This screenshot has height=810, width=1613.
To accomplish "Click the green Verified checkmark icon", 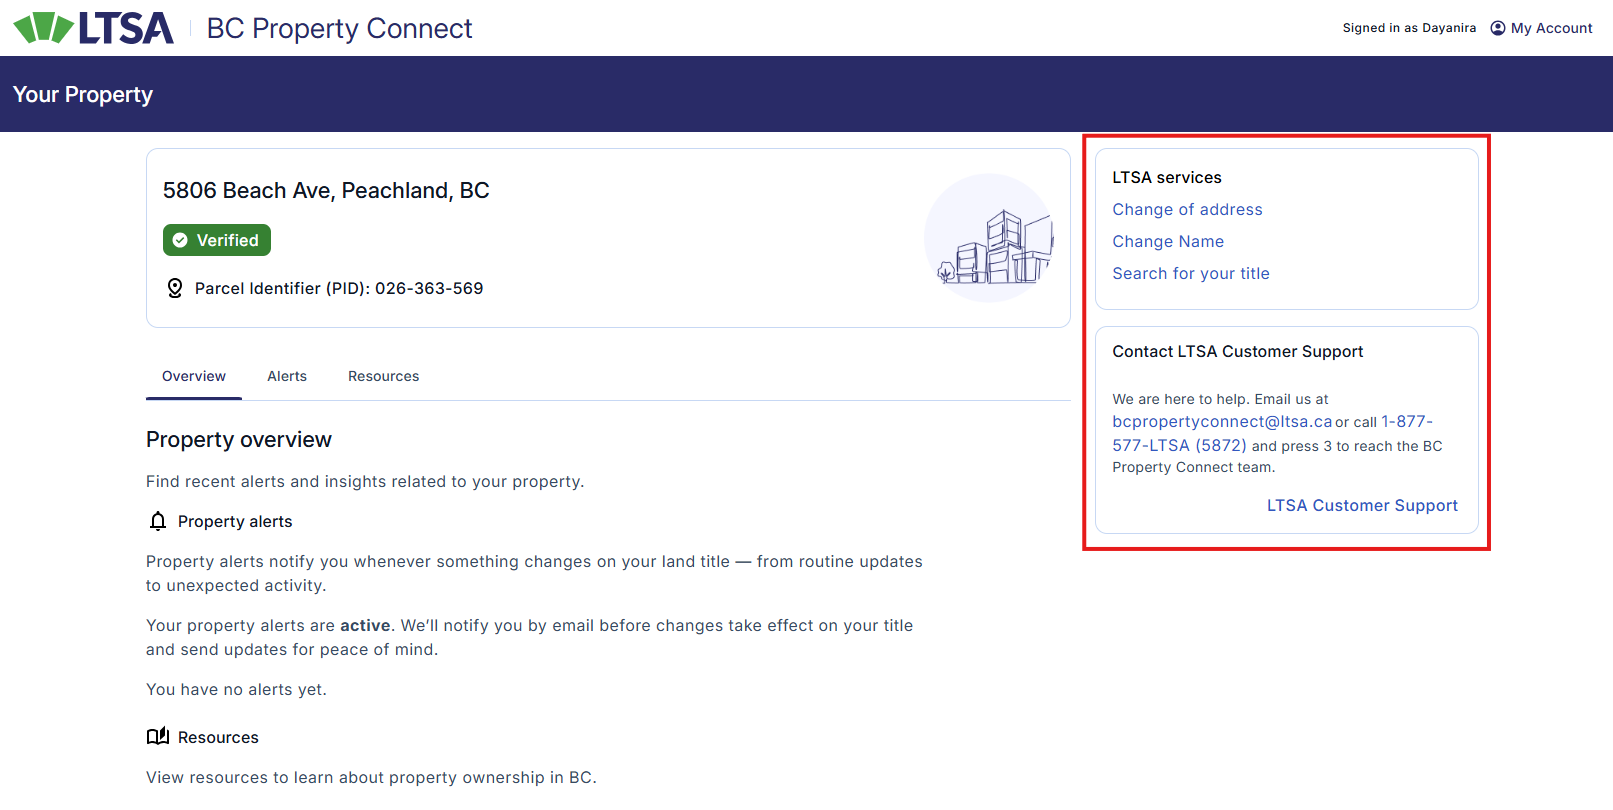I will 180,240.
